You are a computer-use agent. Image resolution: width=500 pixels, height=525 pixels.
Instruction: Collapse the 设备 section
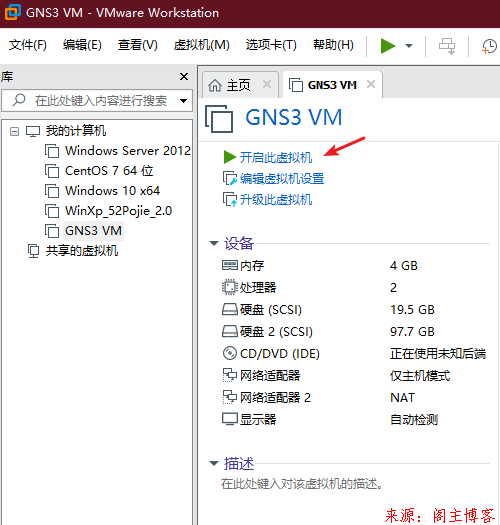(214, 243)
